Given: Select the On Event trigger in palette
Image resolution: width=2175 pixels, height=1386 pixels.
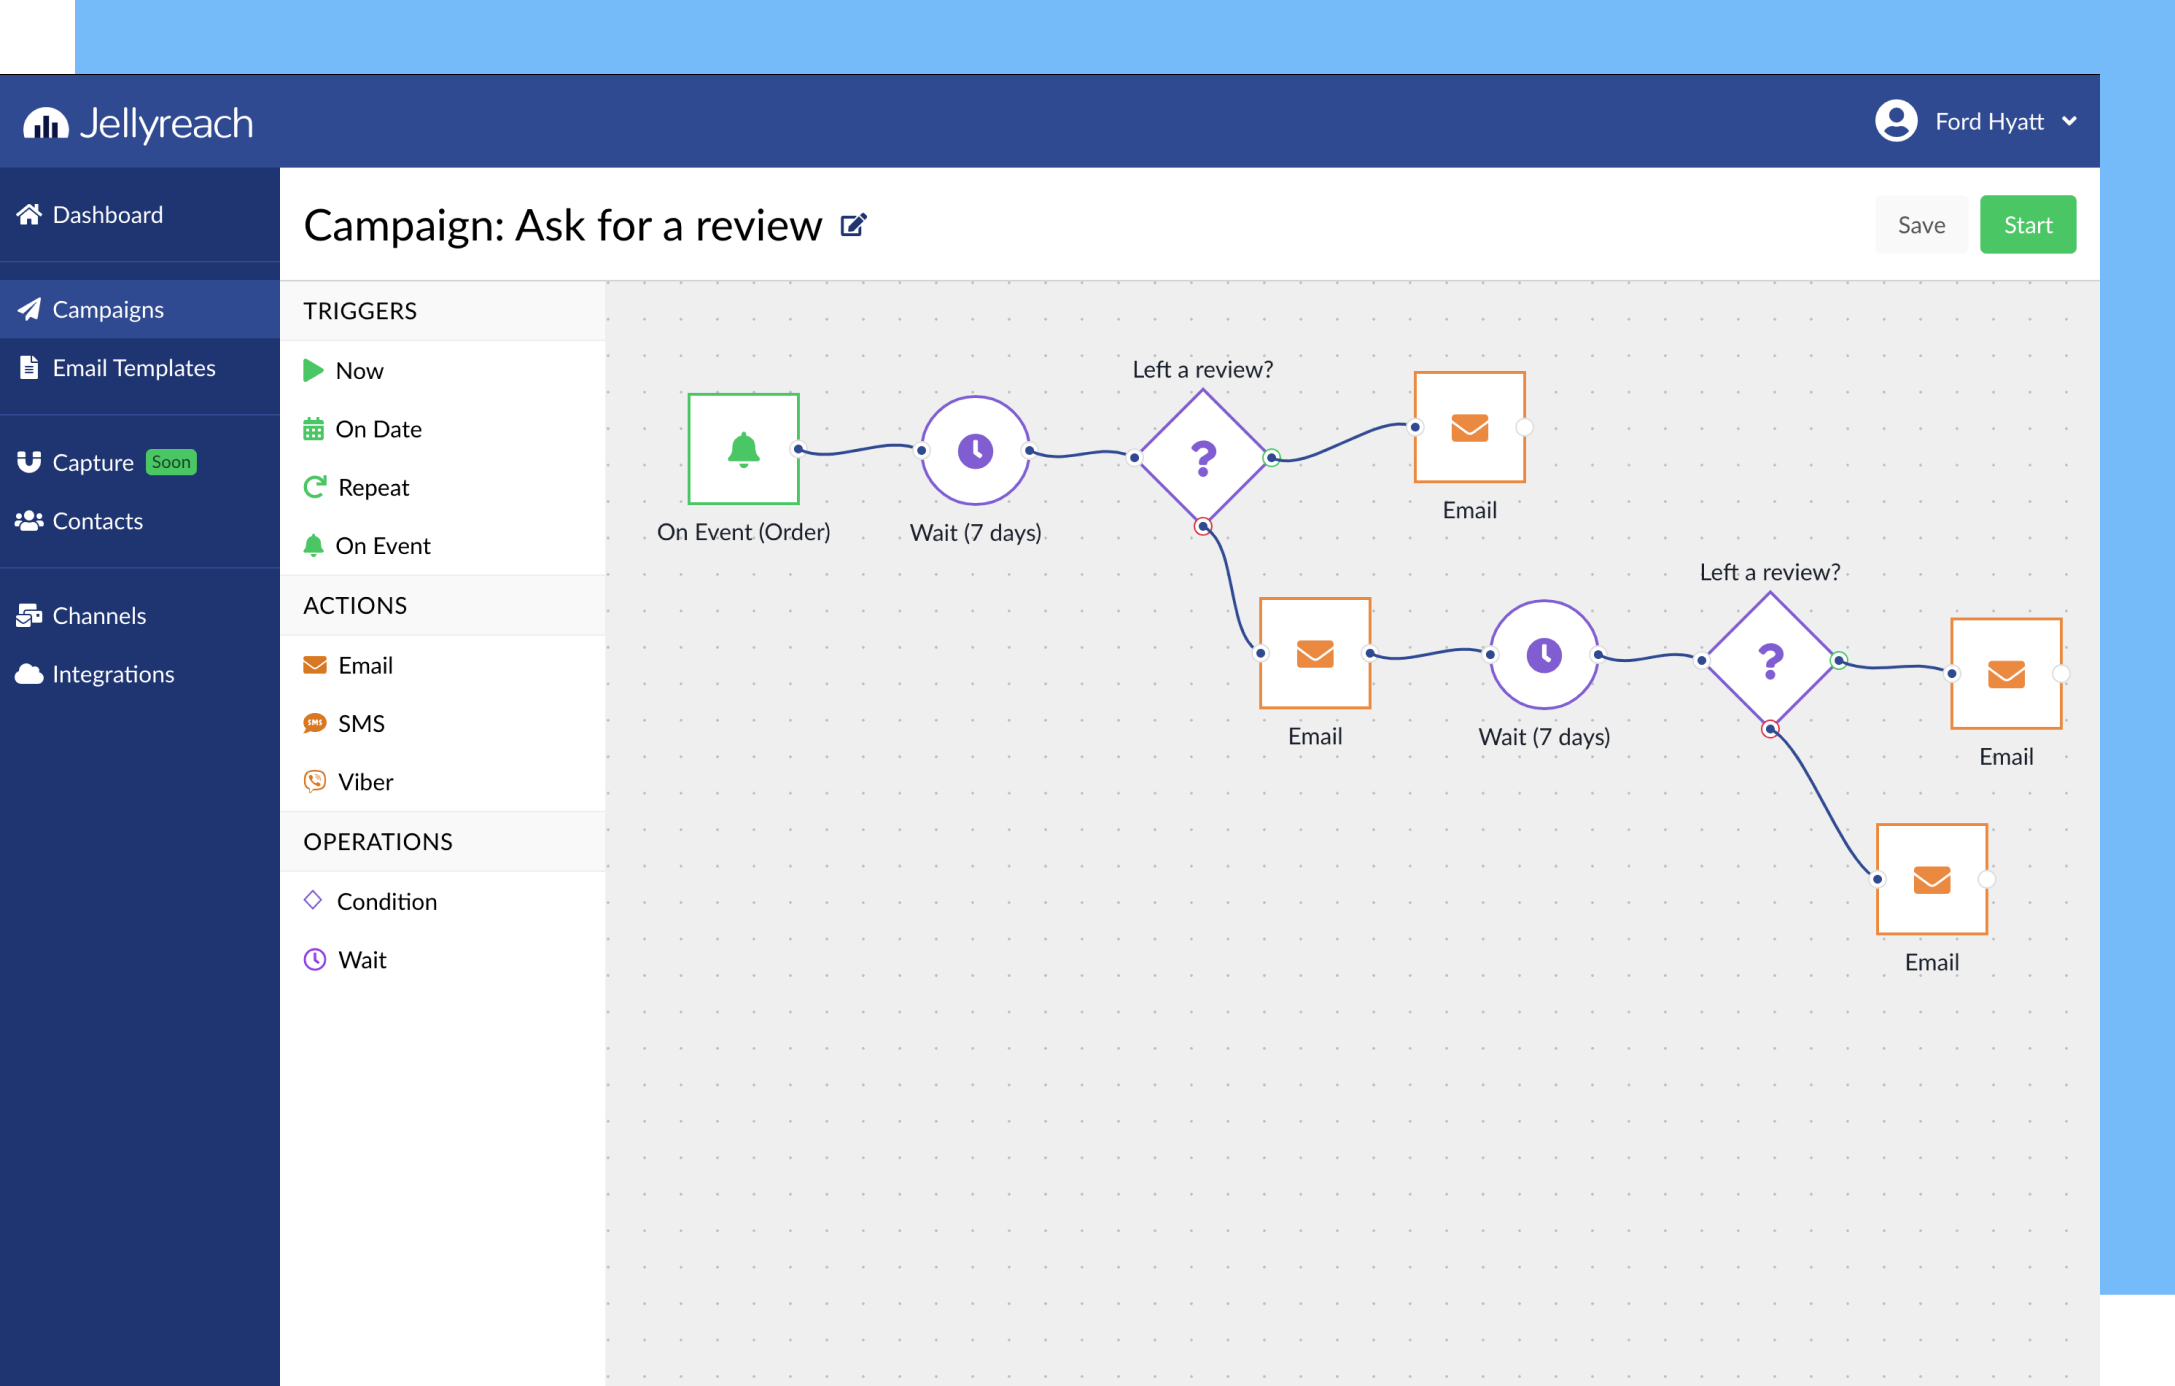Looking at the screenshot, I should [x=443, y=545].
